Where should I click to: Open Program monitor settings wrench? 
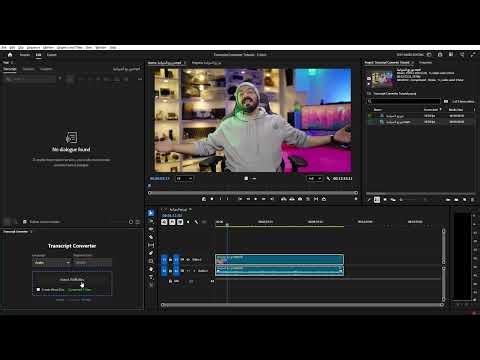[328, 179]
